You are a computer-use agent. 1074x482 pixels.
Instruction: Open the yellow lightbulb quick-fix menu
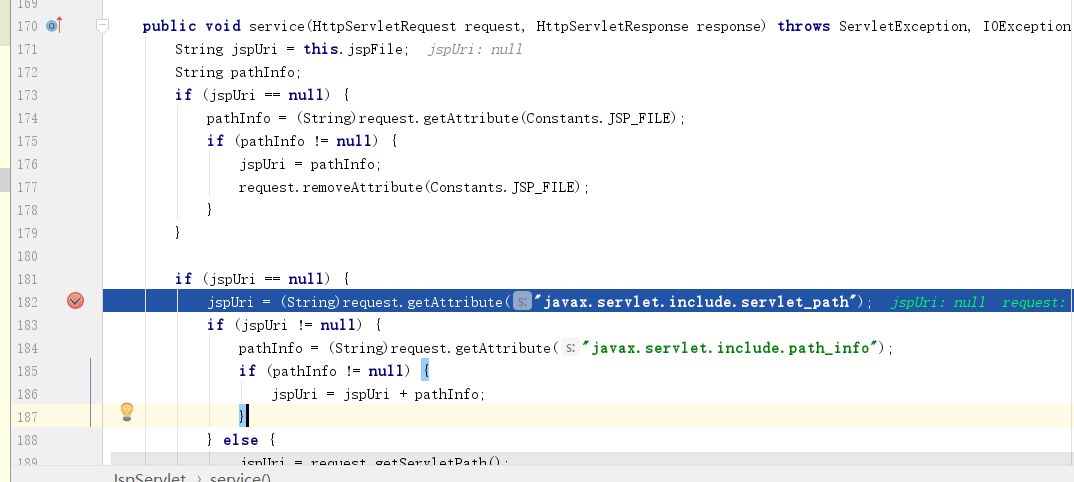click(127, 411)
